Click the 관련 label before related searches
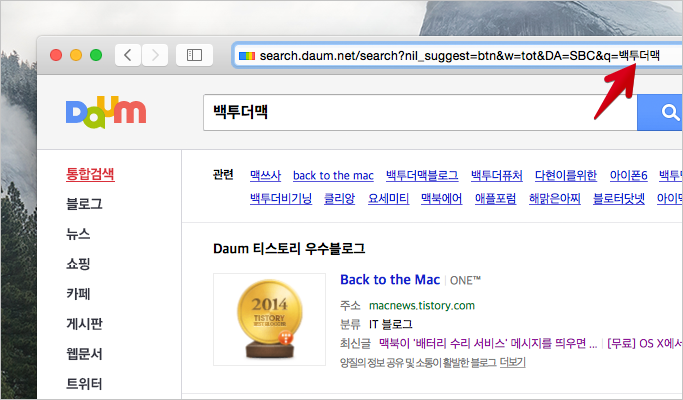The width and height of the screenshot is (683, 400). point(223,174)
